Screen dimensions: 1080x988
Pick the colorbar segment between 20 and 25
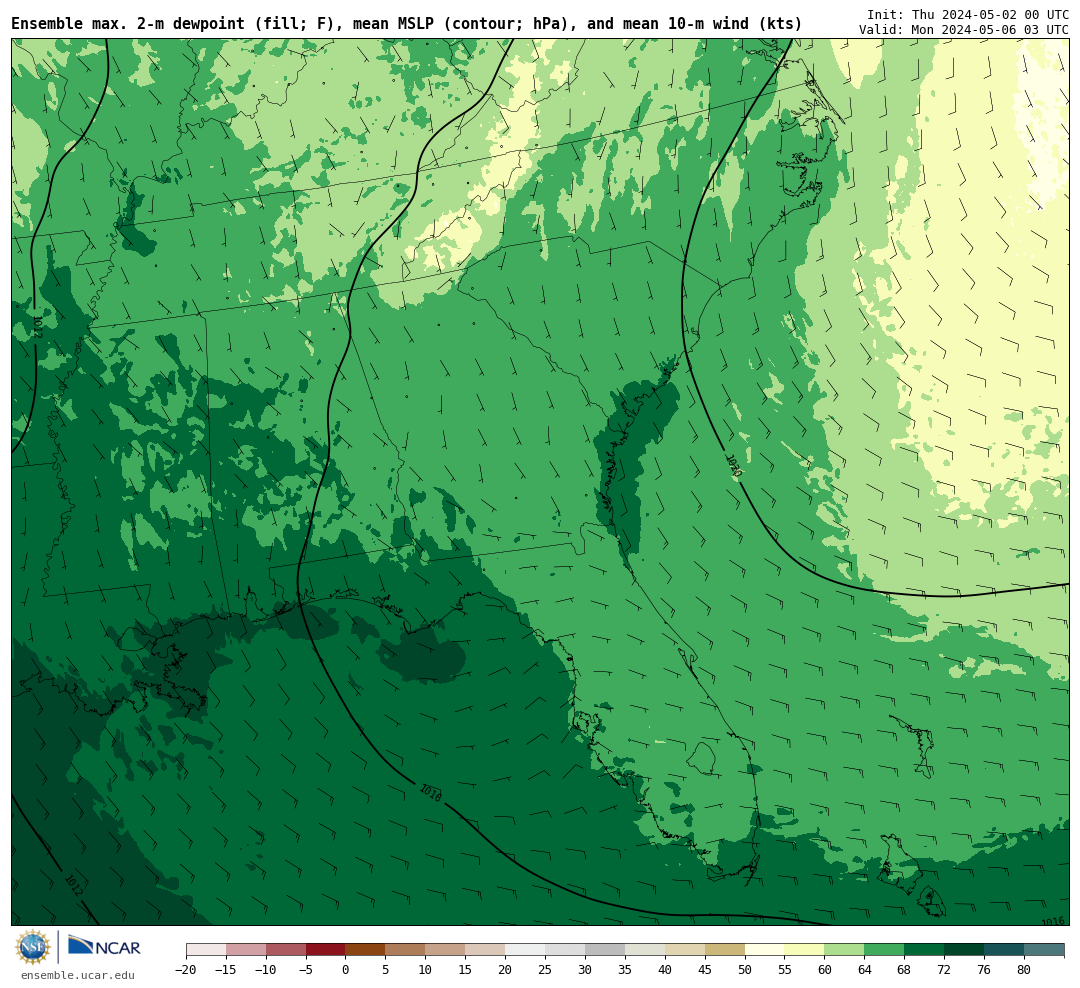tap(526, 950)
